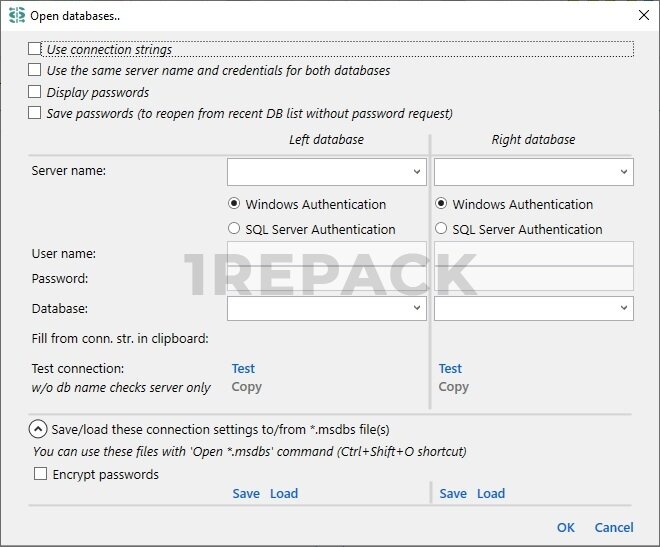Click the app icon in title bar
The width and height of the screenshot is (660, 547).
coord(17,15)
